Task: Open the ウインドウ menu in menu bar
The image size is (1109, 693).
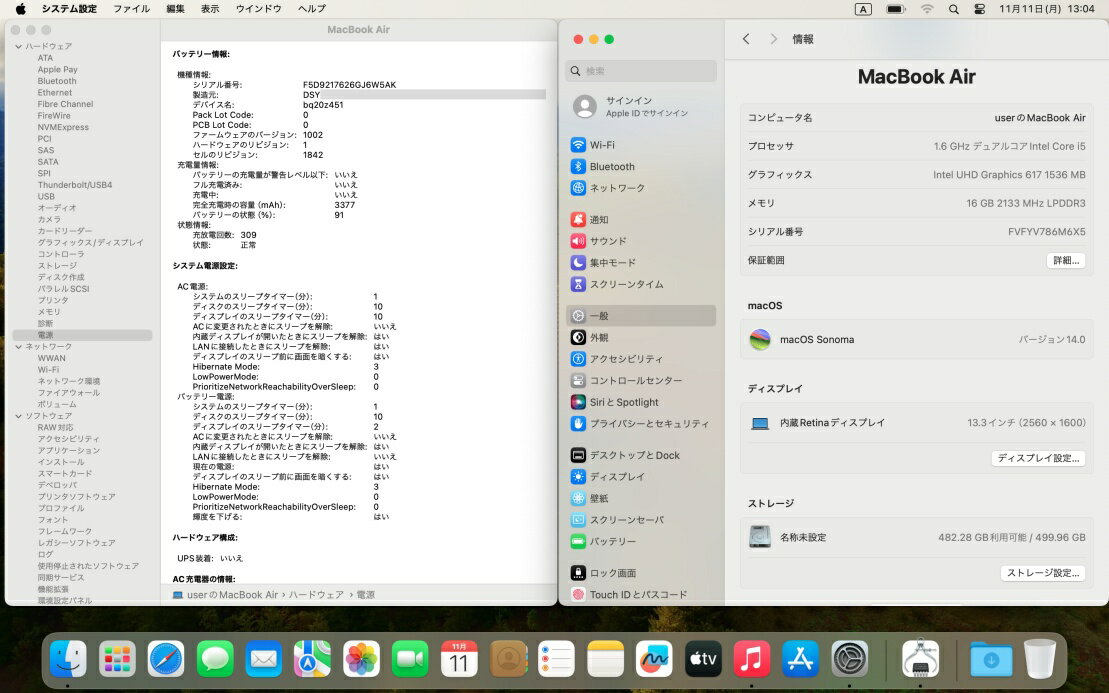Action: [x=258, y=9]
